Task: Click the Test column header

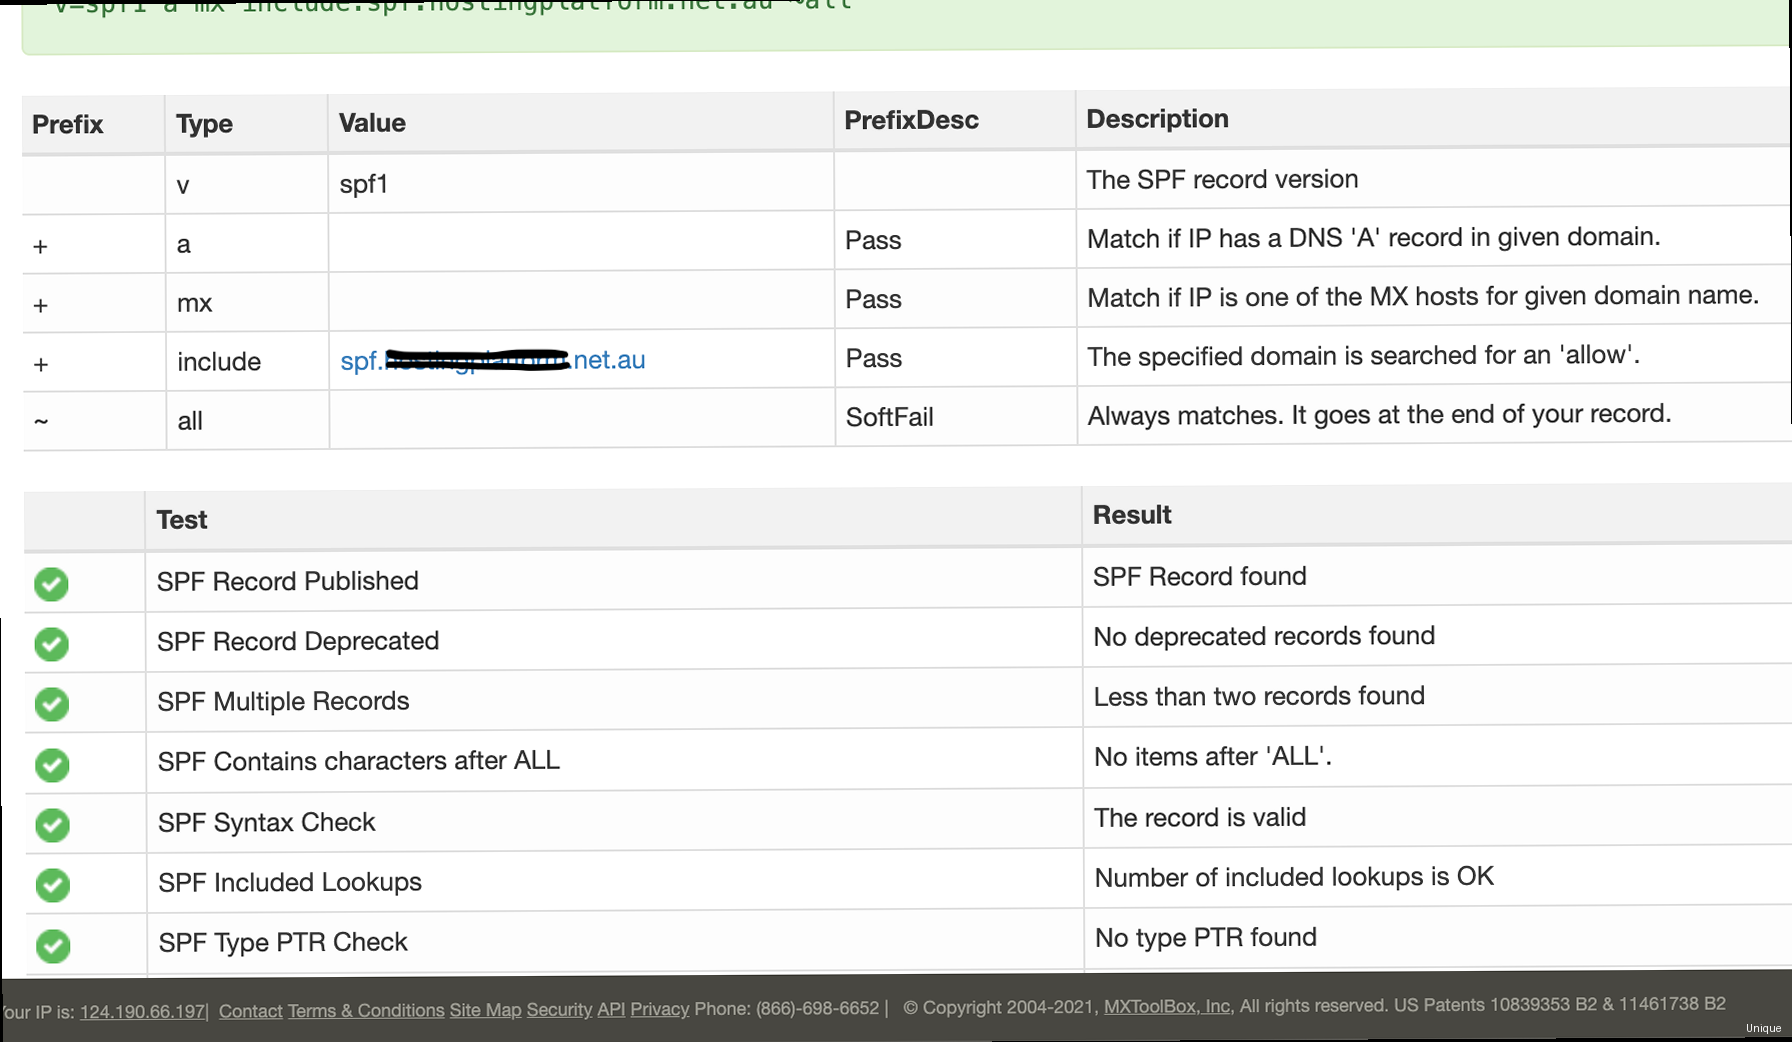Action: pos(182,520)
